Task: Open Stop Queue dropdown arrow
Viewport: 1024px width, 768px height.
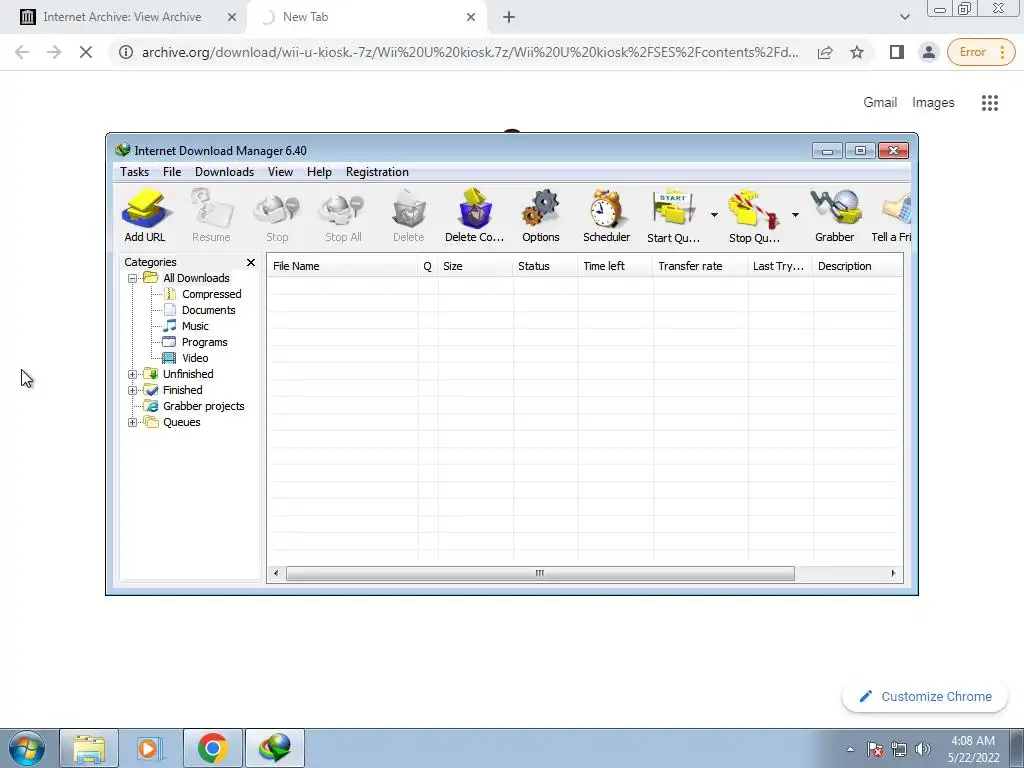Action: point(795,214)
